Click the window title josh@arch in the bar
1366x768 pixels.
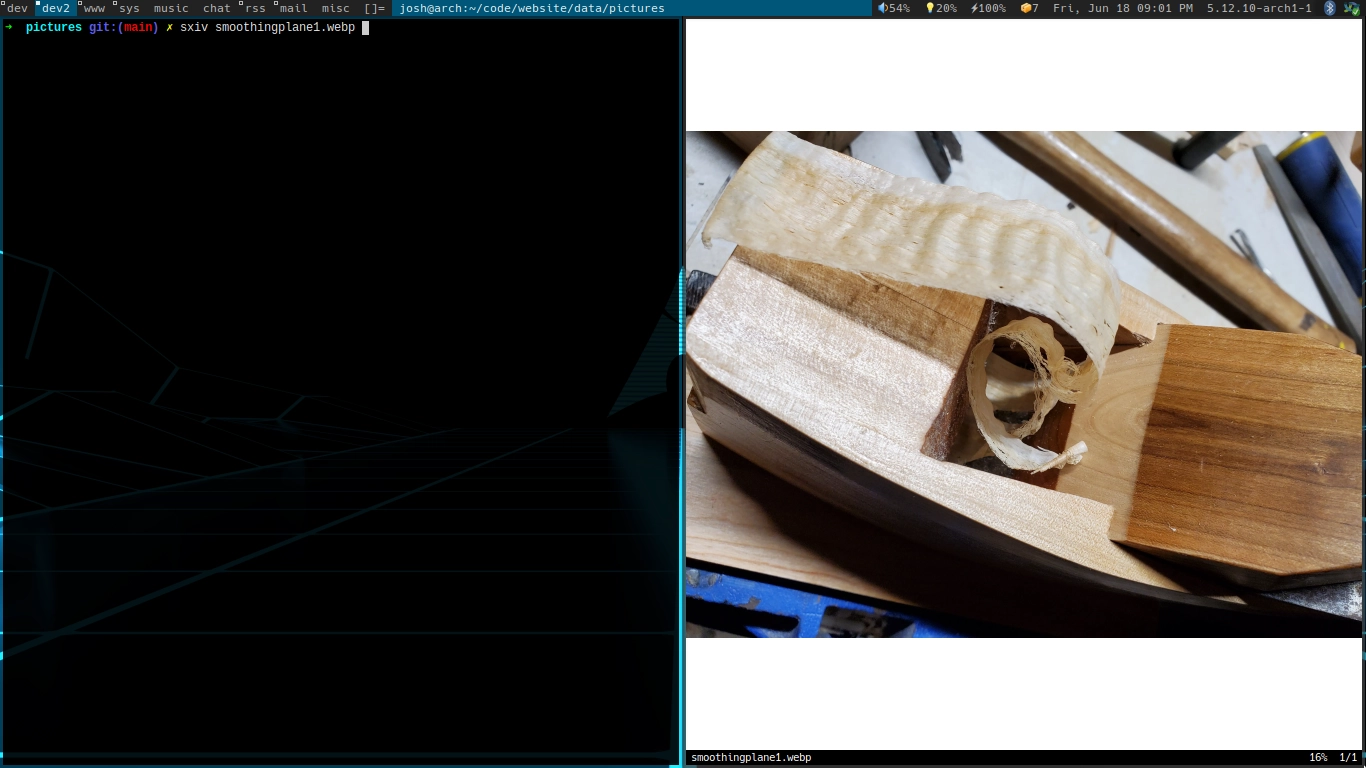point(531,8)
